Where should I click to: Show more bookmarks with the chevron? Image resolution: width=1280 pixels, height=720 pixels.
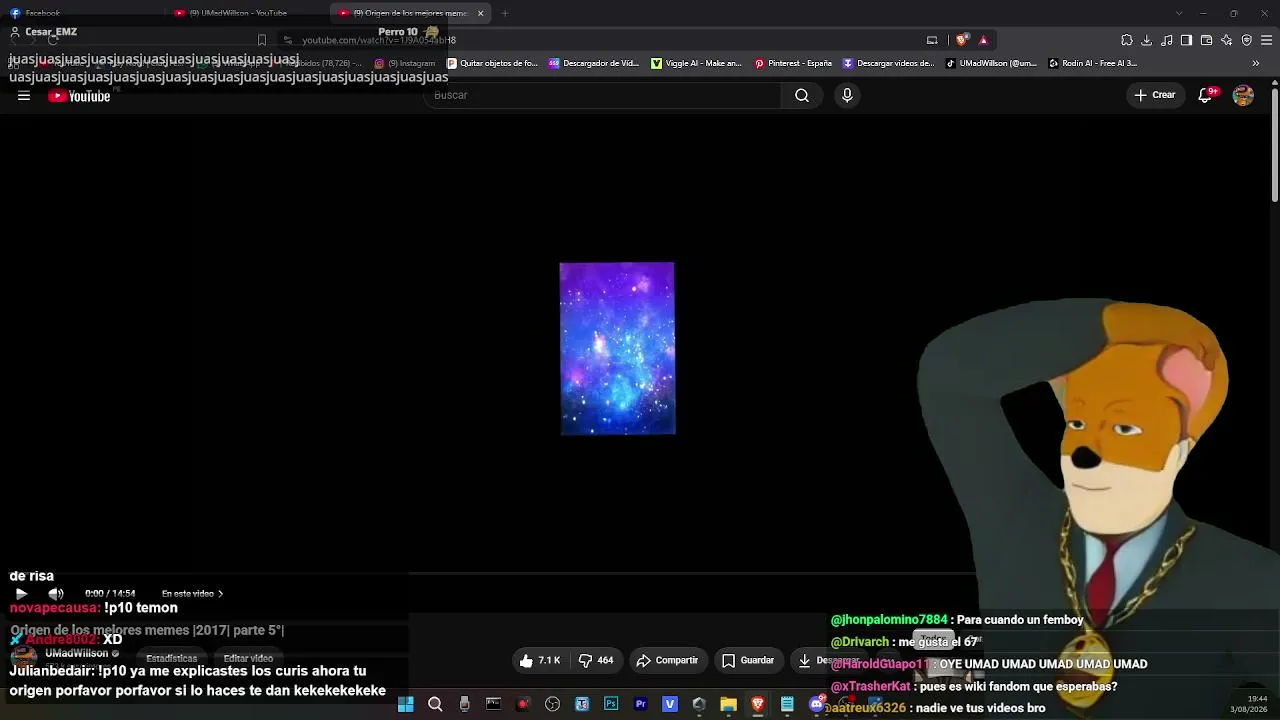tap(1256, 63)
